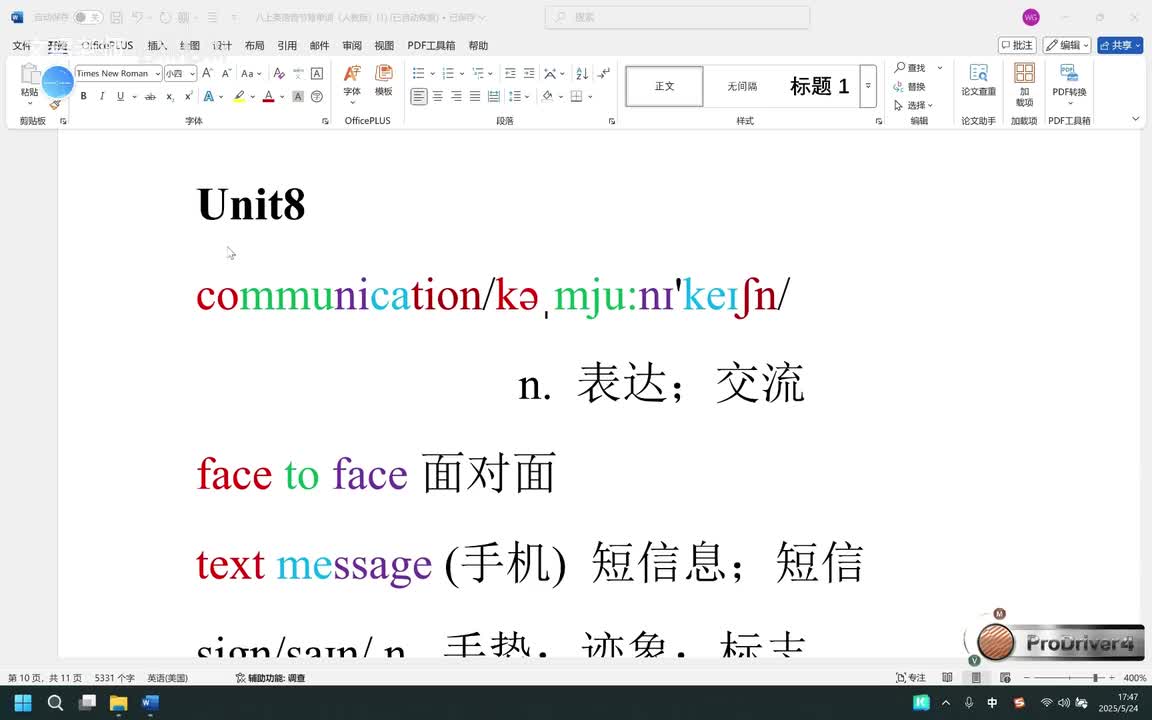
Task: Open the font name dropdown Times New Roman
Action: point(157,73)
